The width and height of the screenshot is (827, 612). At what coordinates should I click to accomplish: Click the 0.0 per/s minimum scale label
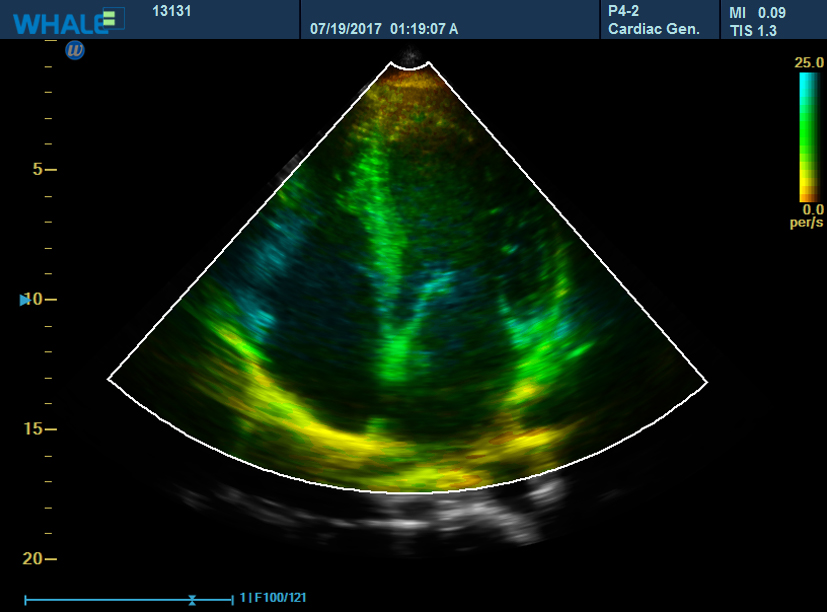pyautogui.click(x=807, y=215)
